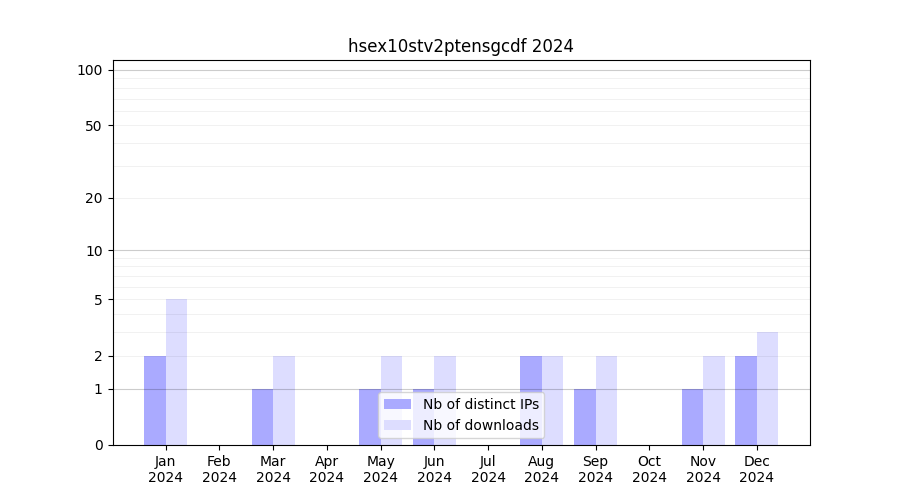Click the September 2024 downloads bar

coord(606,400)
